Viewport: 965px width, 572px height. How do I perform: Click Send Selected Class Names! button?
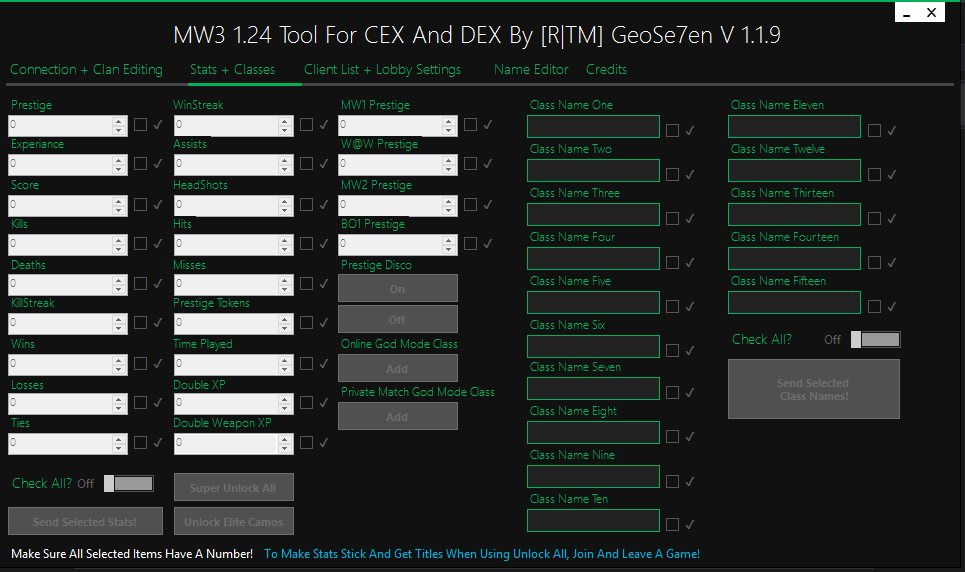(814, 389)
